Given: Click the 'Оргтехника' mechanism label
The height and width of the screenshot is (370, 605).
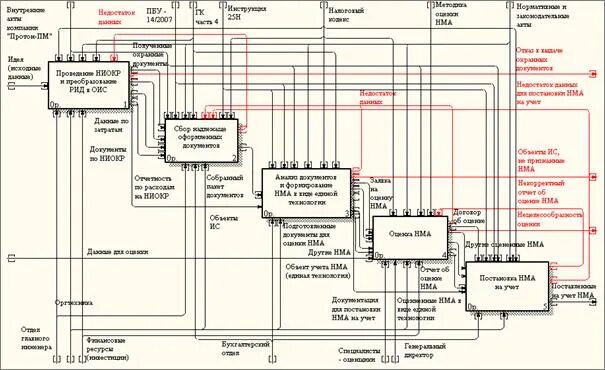Looking at the screenshot, I should point(74,302).
